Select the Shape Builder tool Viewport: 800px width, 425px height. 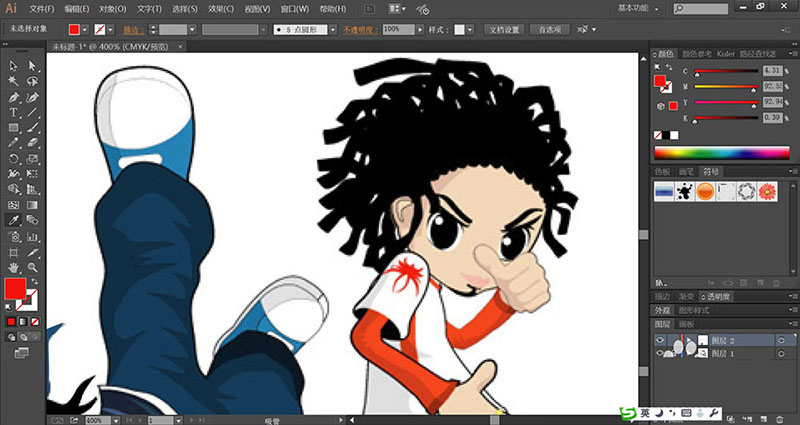pos(14,190)
